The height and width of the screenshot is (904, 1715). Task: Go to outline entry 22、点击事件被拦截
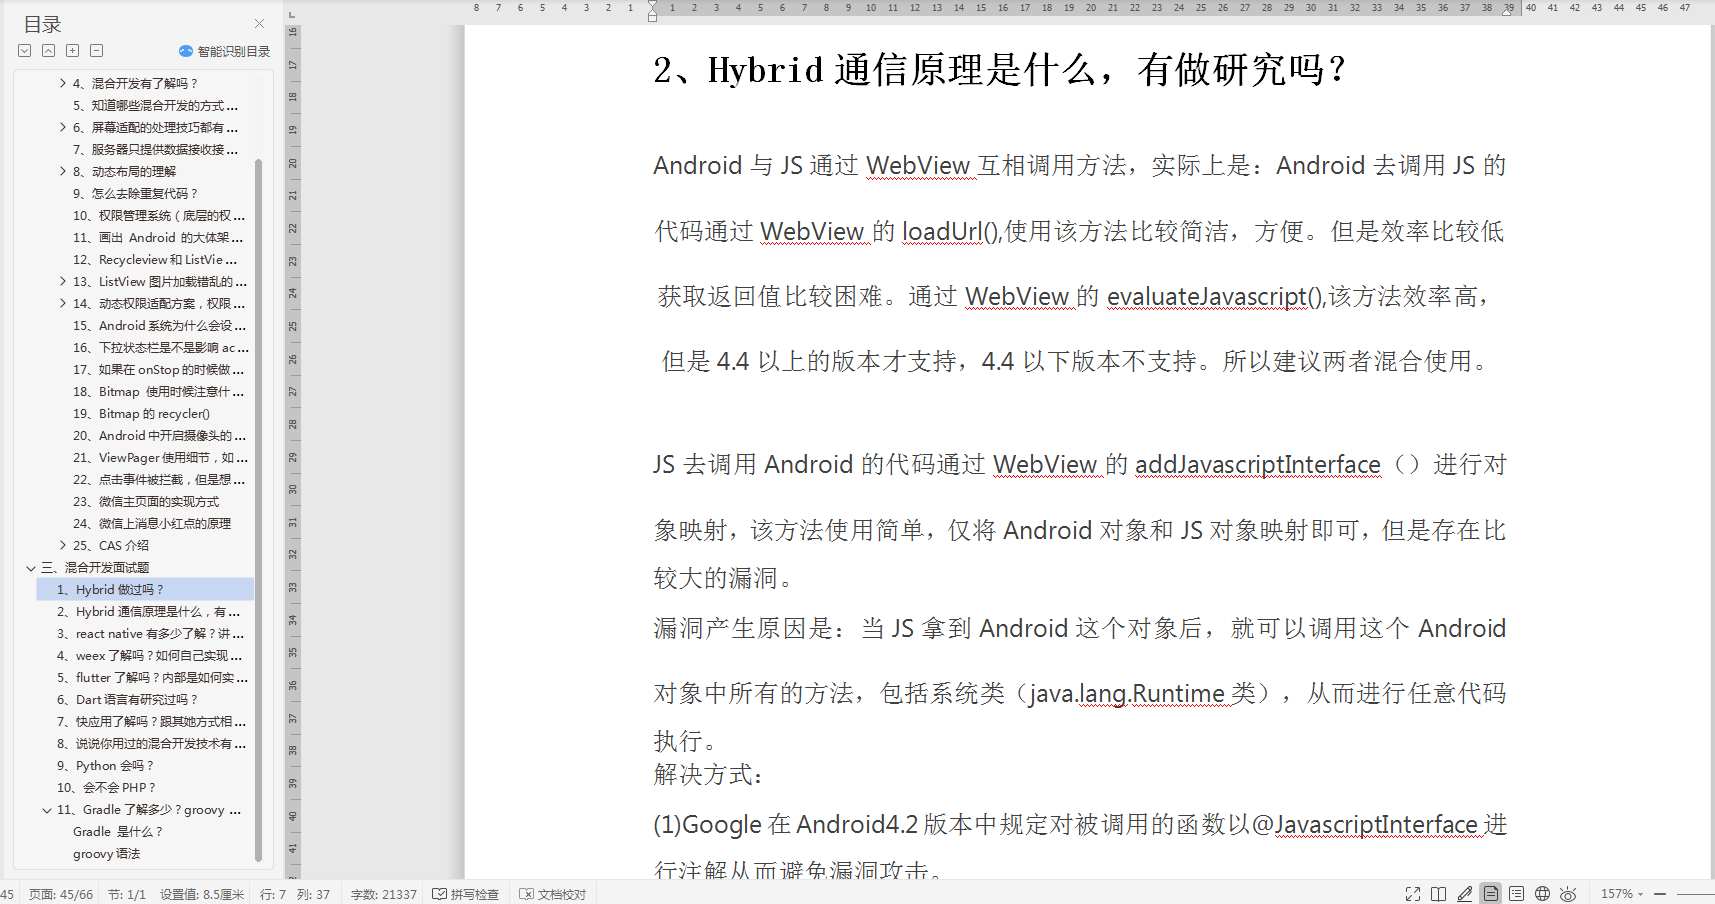[x=159, y=480]
